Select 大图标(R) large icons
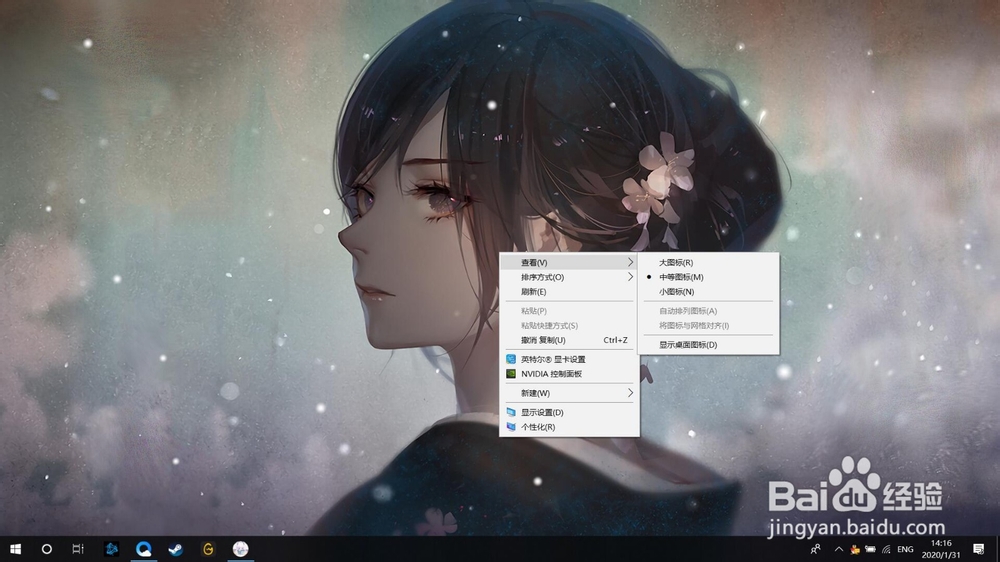 708,262
